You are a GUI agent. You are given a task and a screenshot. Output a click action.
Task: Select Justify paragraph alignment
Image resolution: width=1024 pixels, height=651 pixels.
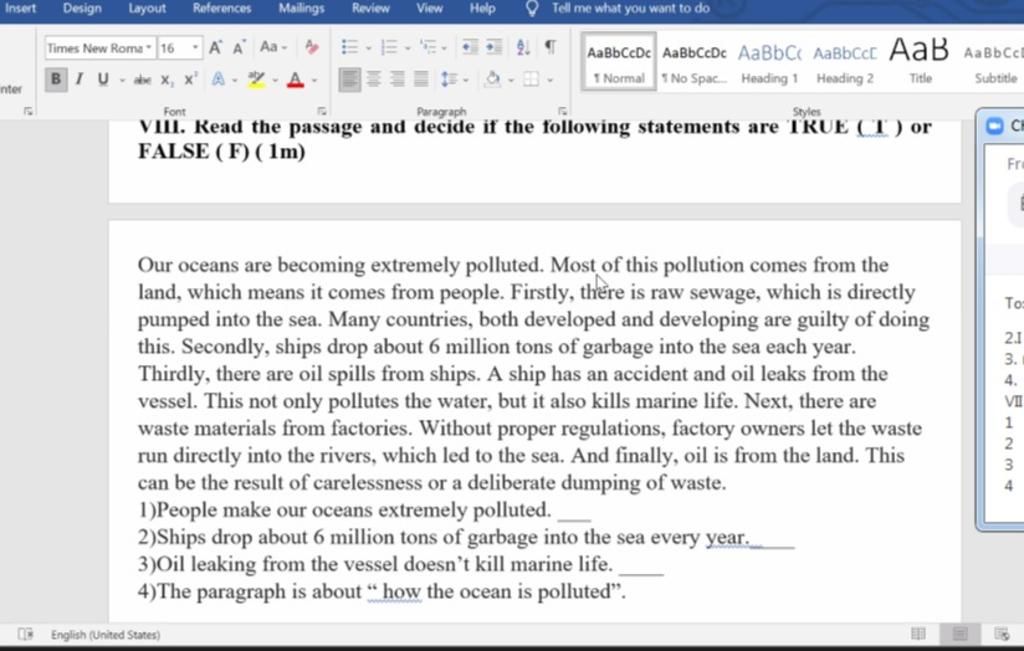point(421,80)
